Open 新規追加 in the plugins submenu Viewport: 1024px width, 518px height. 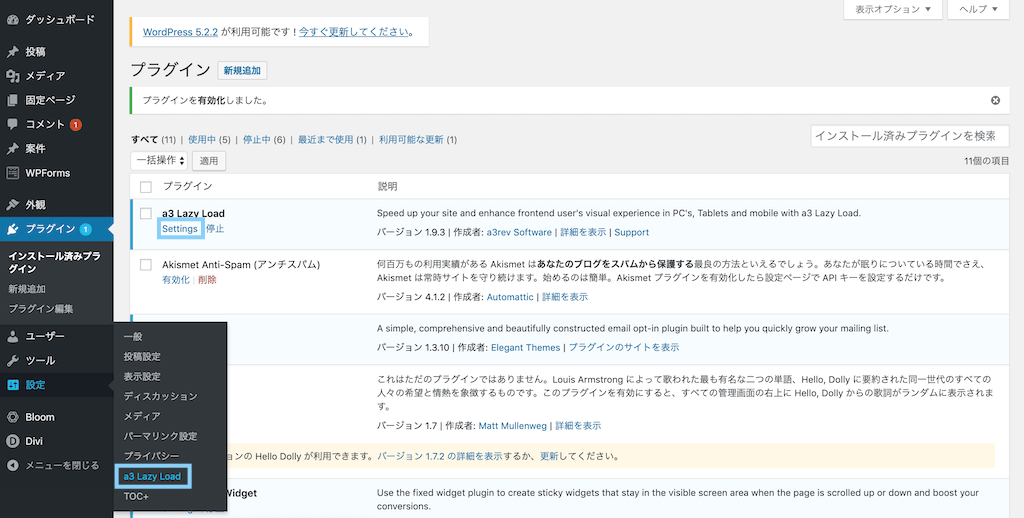27,289
